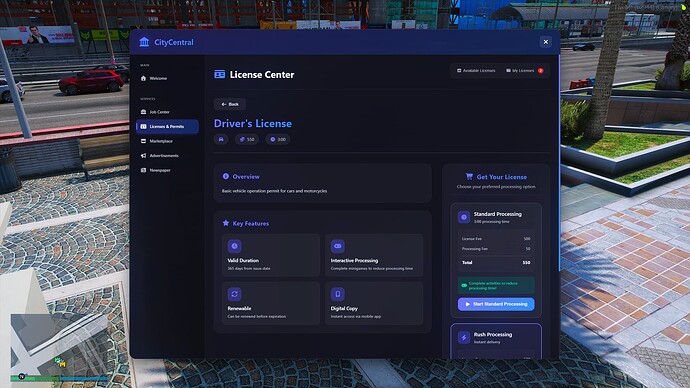690x388 pixels.
Task: Select the Standard Processing option title
Action: 498,214
